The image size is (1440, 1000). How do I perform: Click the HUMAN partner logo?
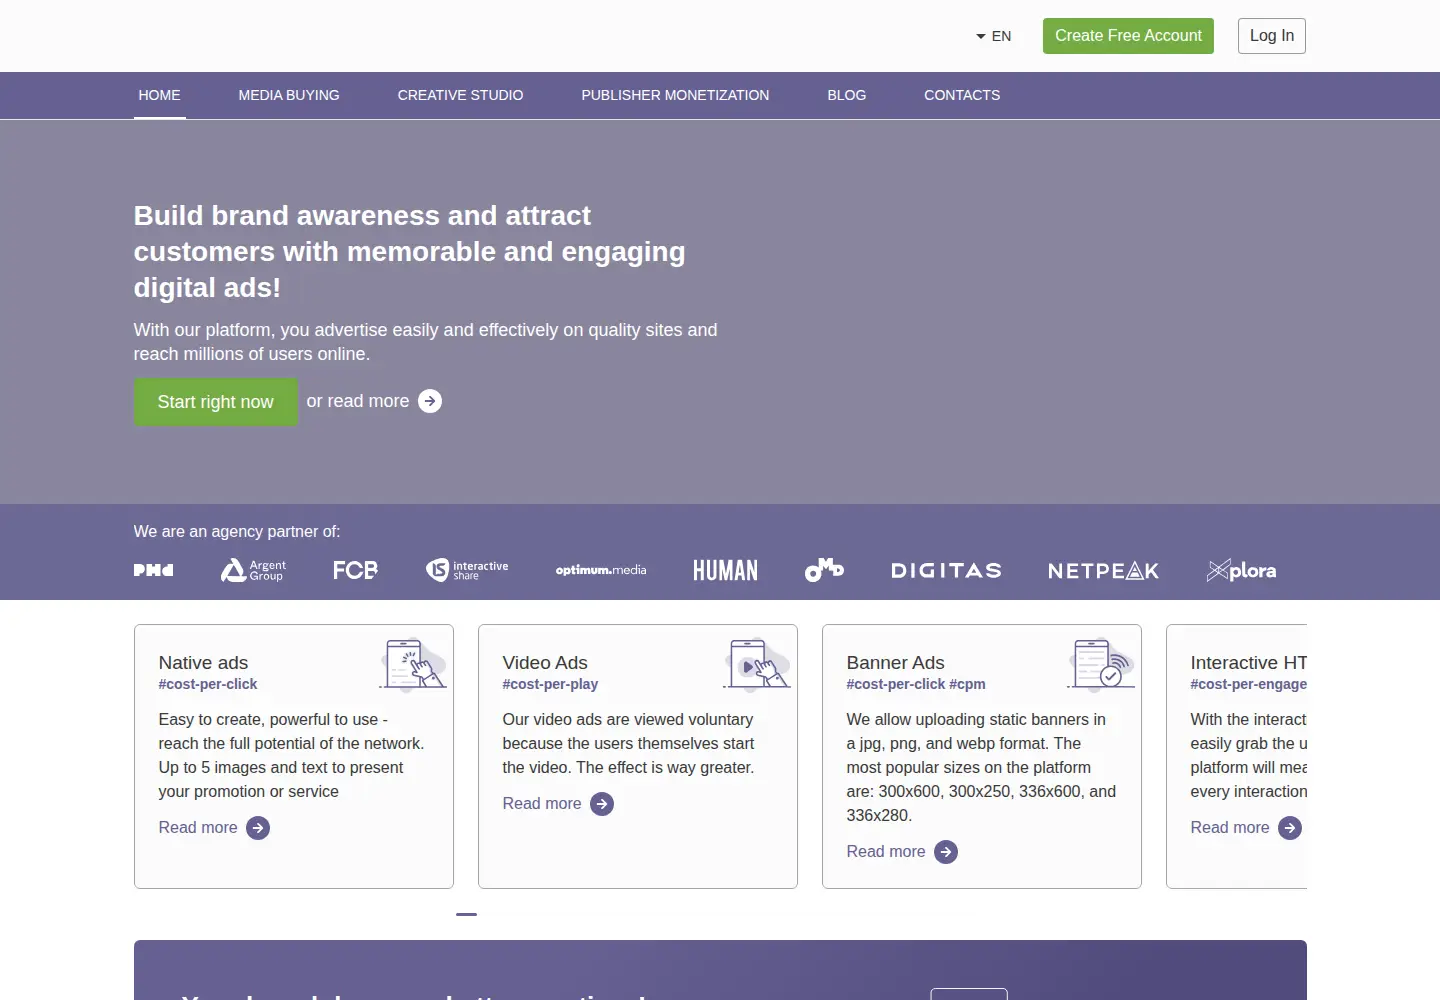pos(725,570)
